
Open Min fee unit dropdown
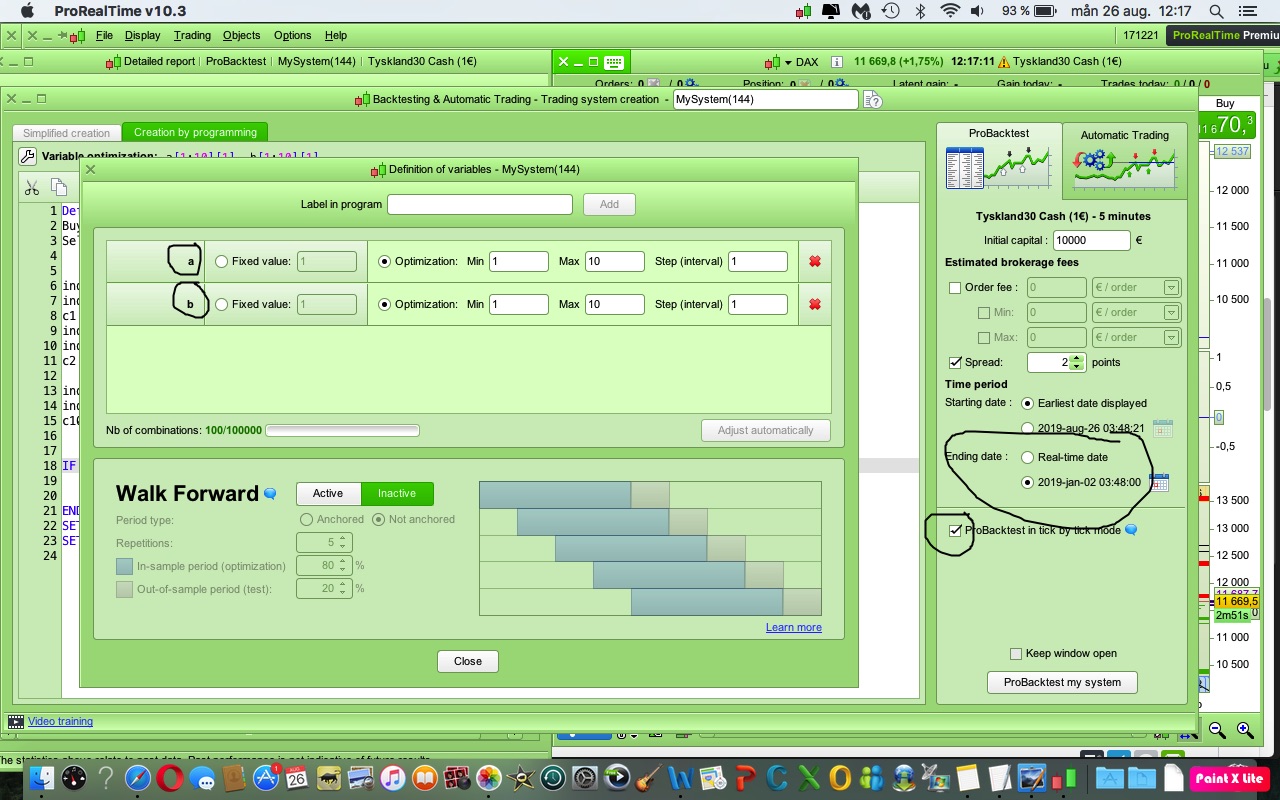point(1137,313)
